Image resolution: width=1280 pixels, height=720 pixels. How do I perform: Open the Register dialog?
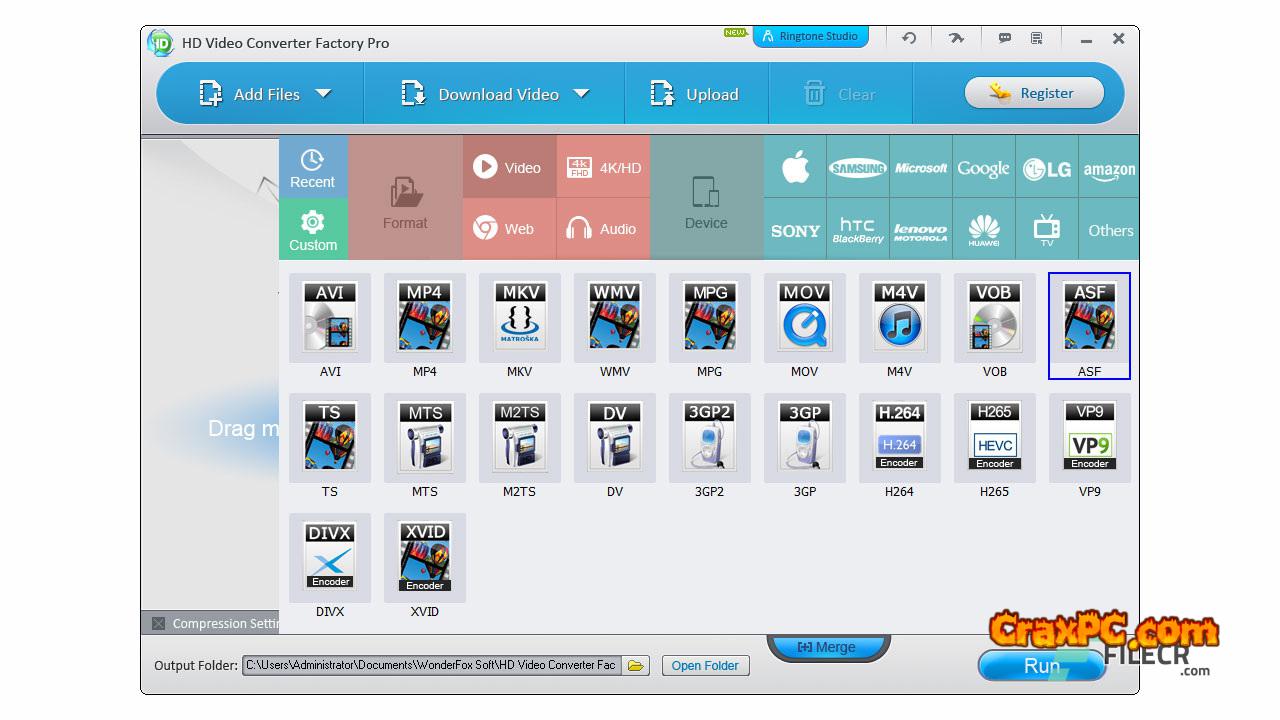[x=1034, y=93]
